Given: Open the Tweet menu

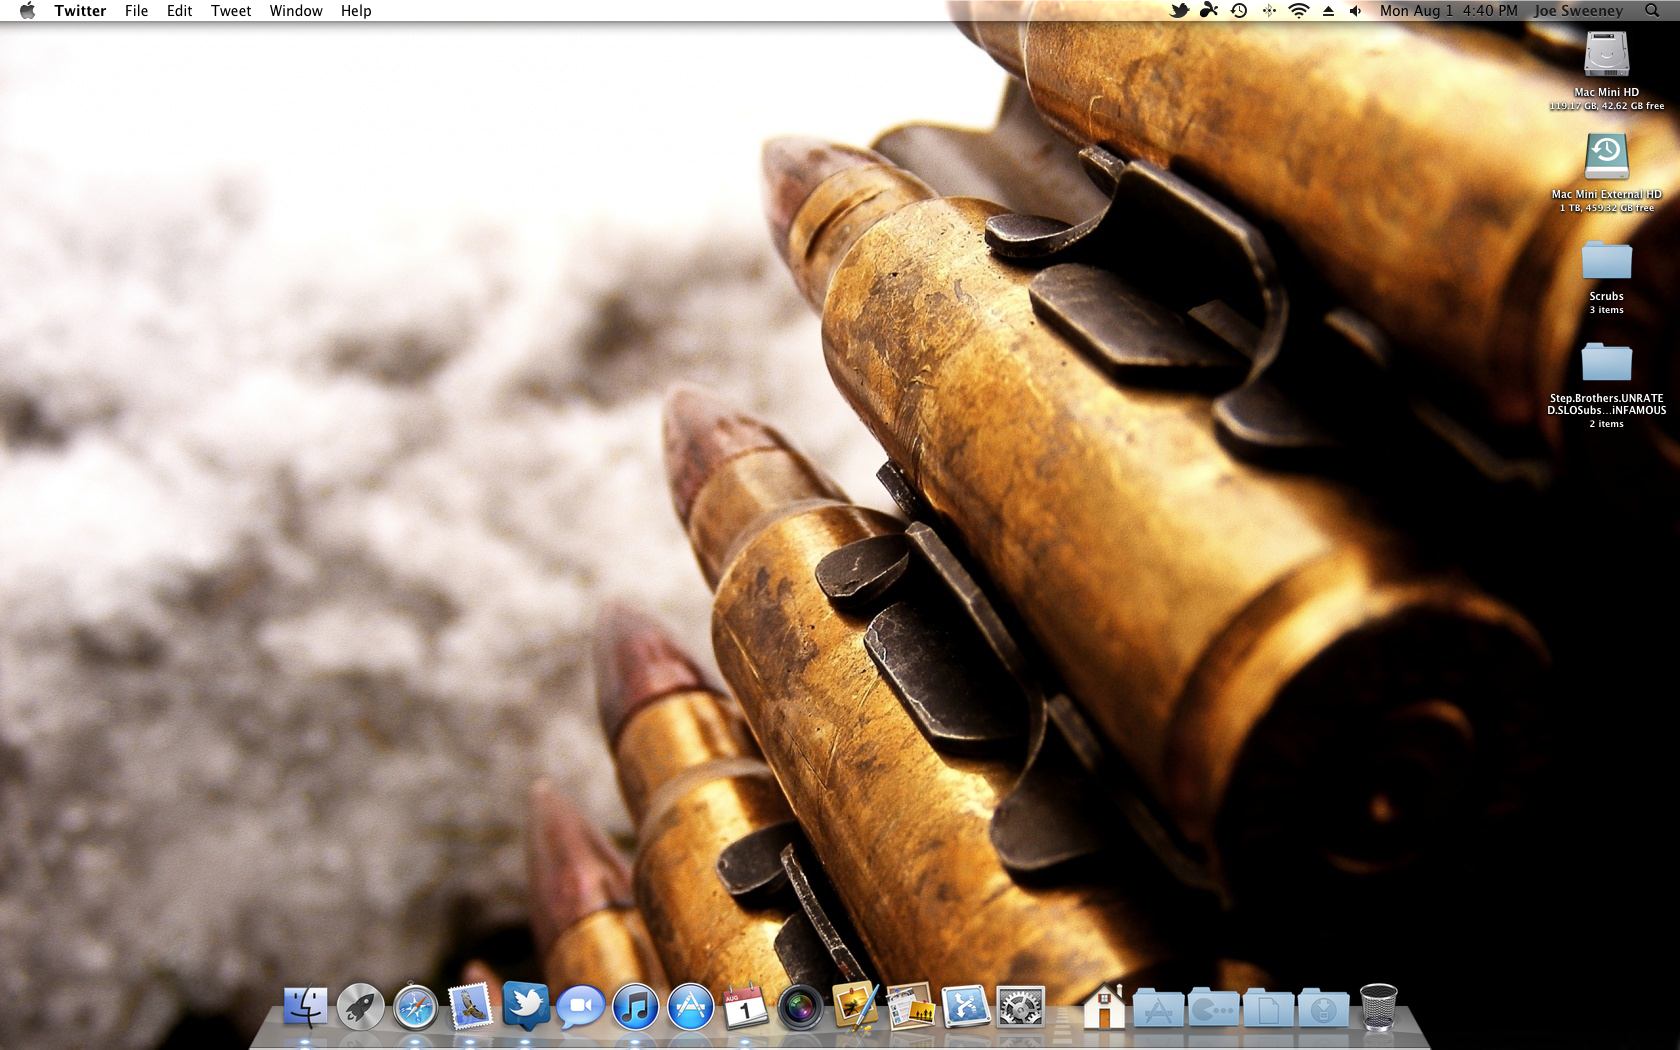Looking at the screenshot, I should coord(231,11).
